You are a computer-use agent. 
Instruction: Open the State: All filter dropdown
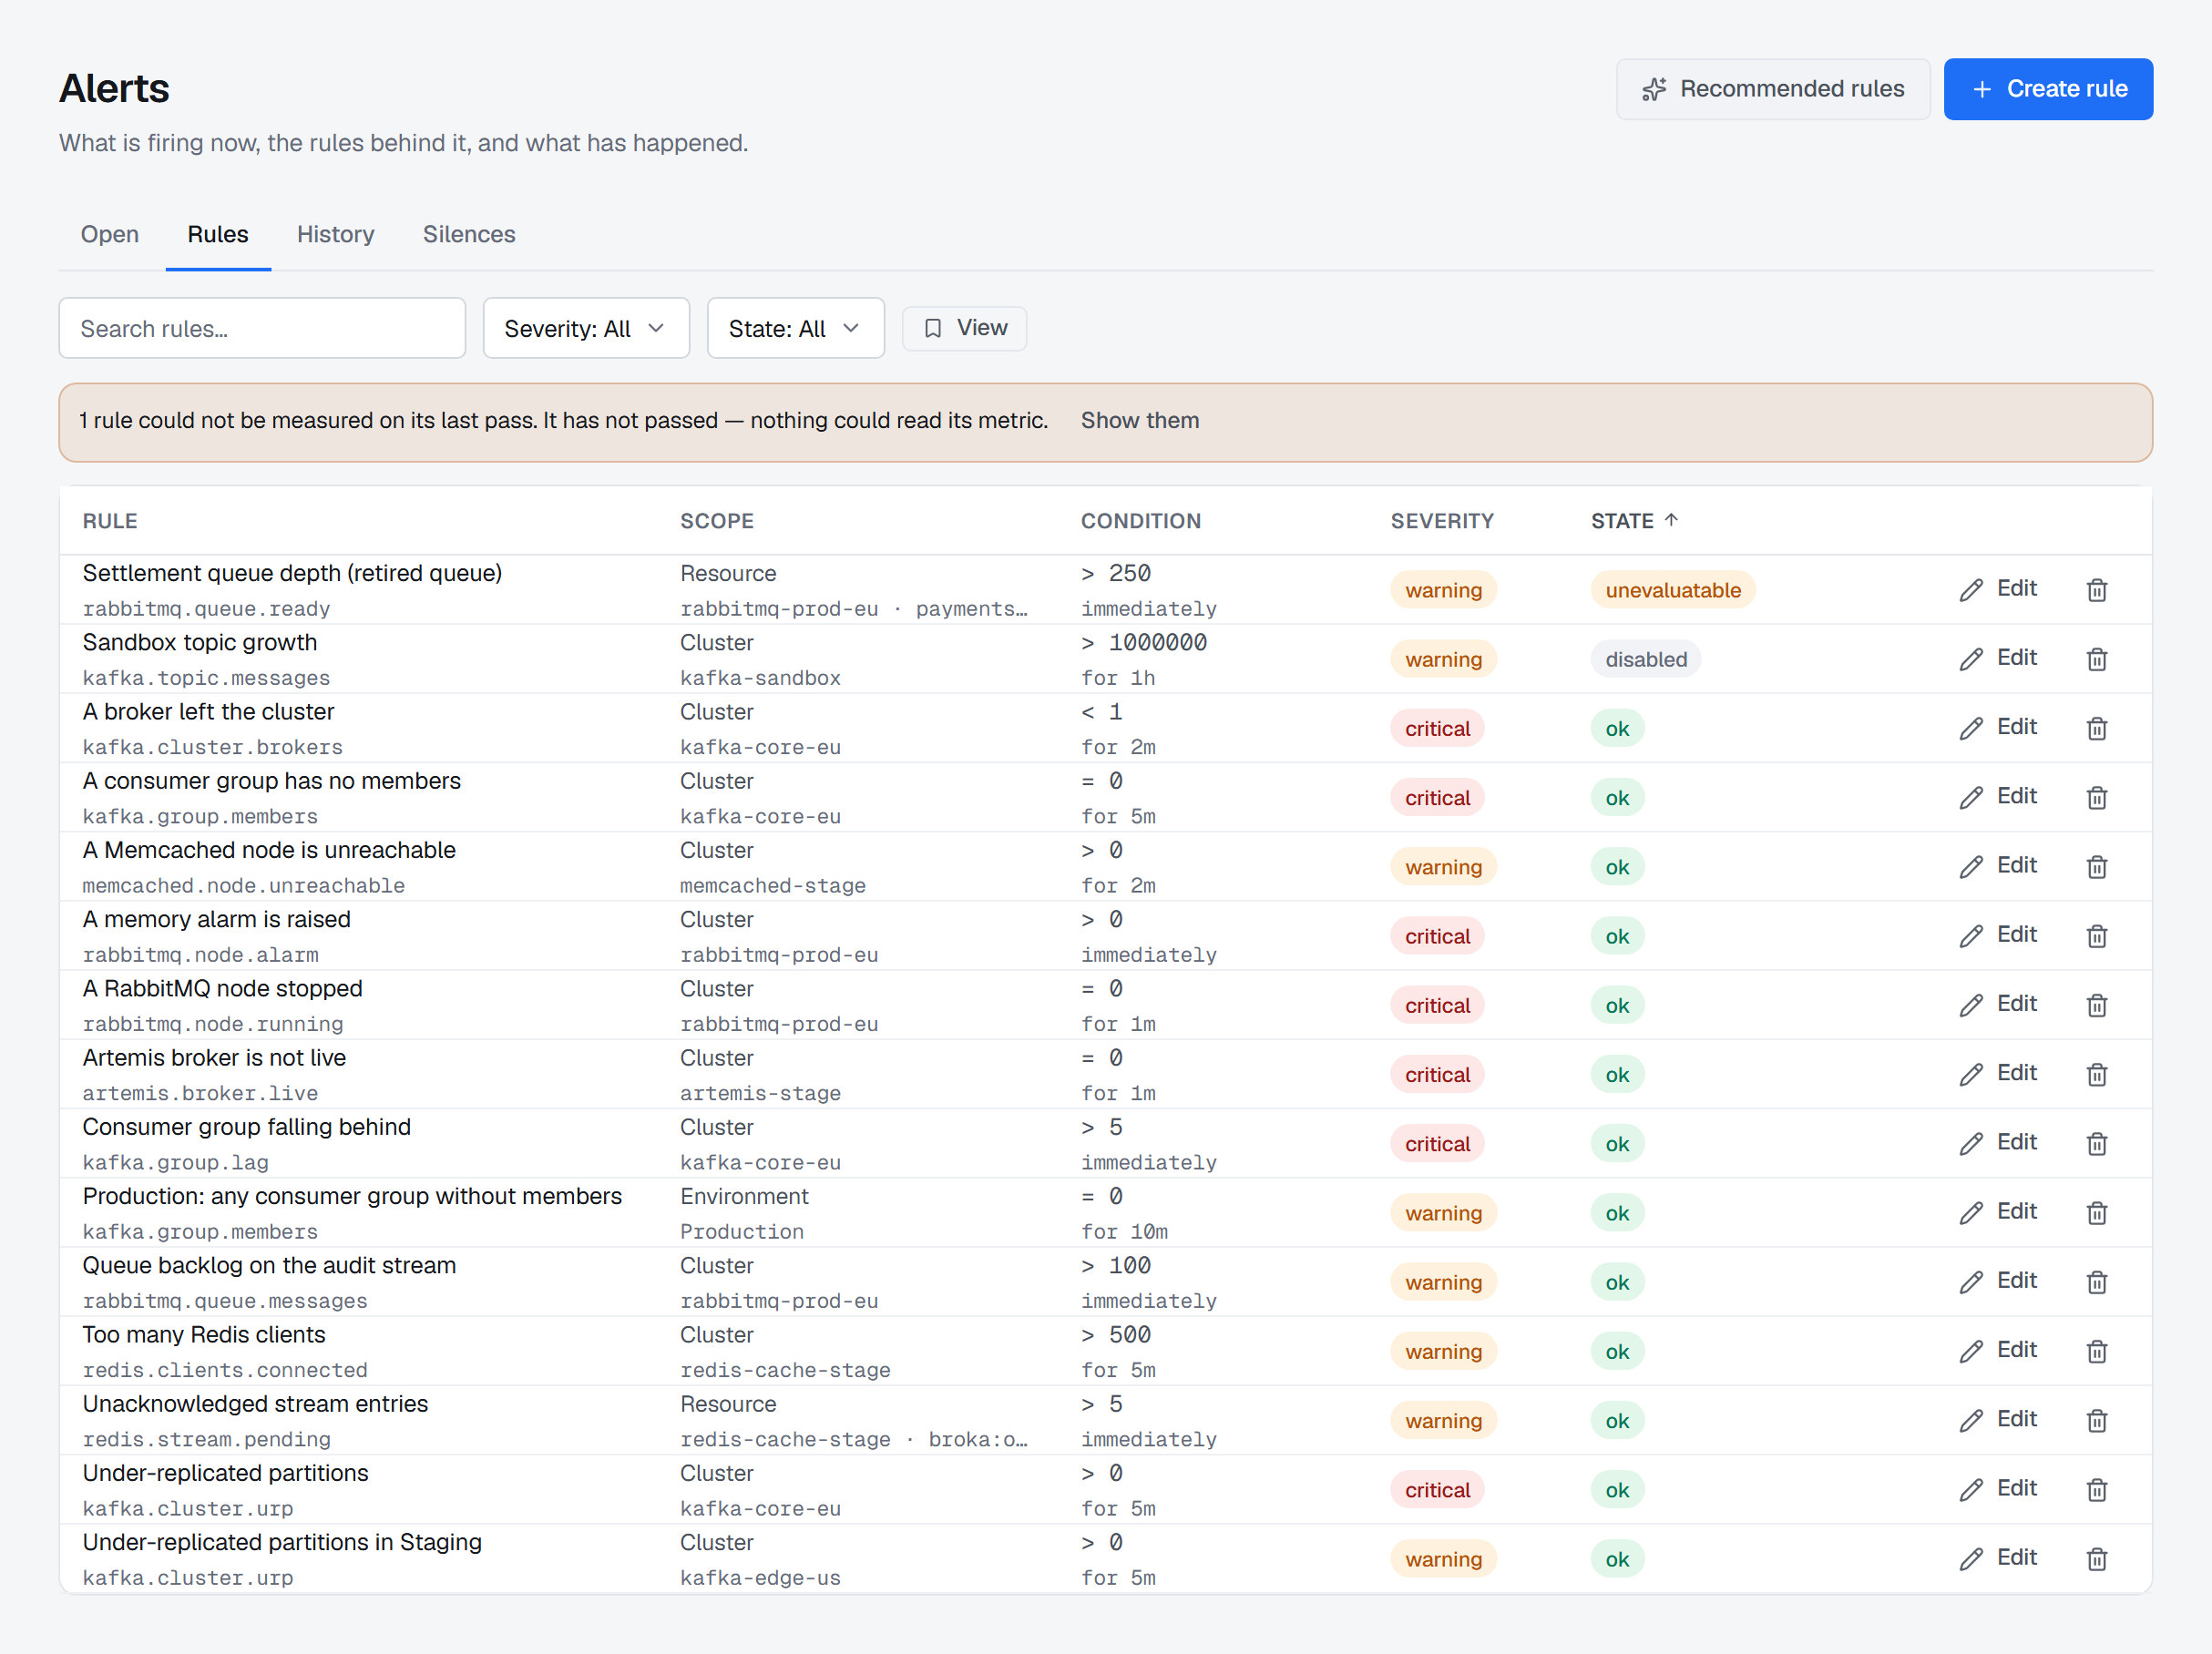click(795, 328)
